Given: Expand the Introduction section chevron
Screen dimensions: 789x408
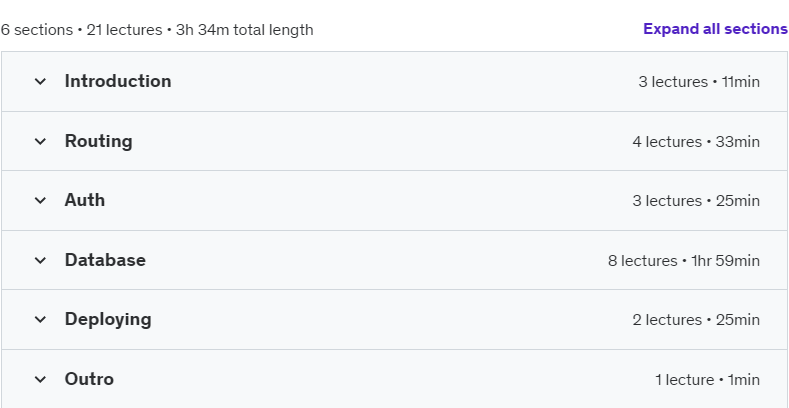Looking at the screenshot, I should 40,81.
